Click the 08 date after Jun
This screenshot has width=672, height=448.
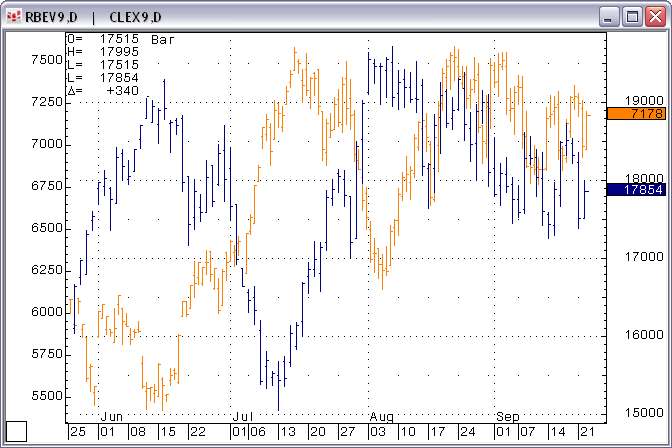click(x=138, y=432)
